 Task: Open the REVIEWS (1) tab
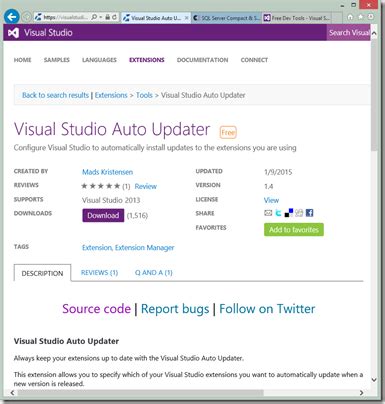[x=99, y=273]
